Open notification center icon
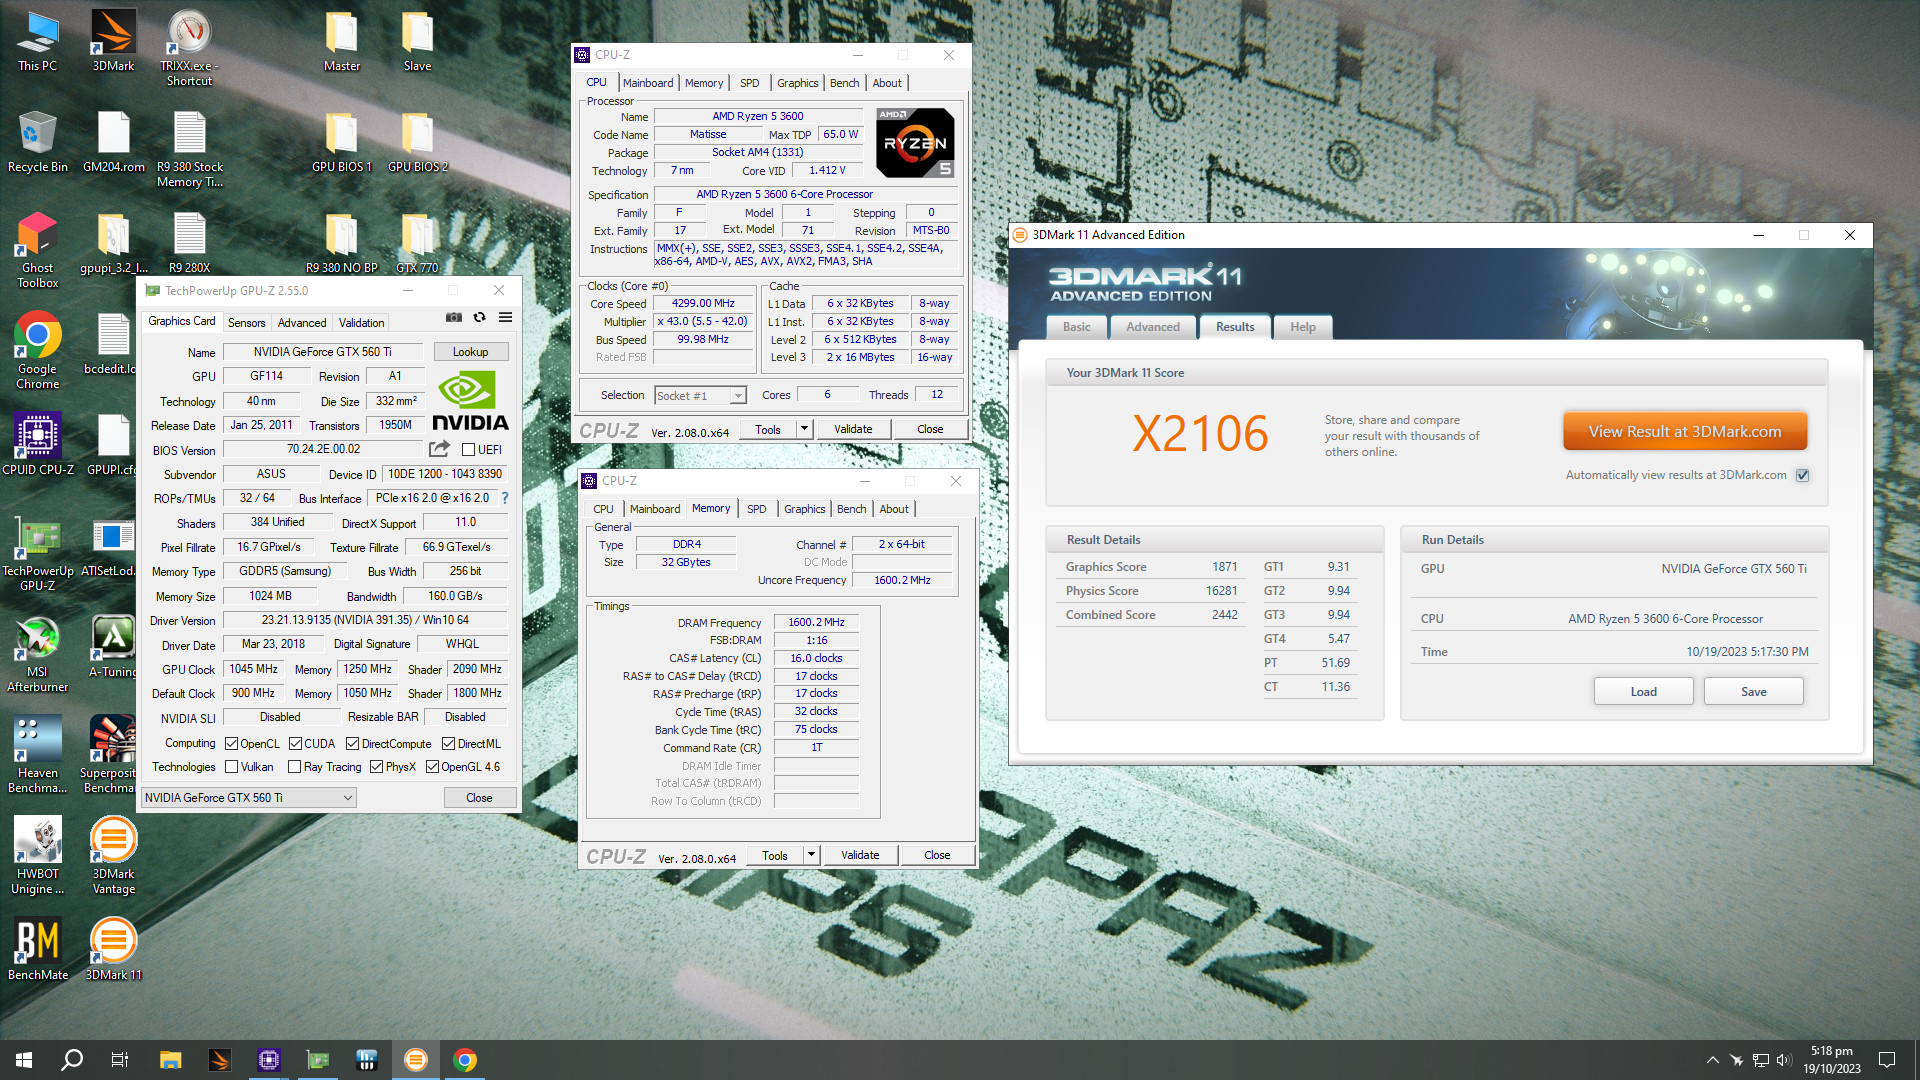The width and height of the screenshot is (1920, 1080). (x=1887, y=1060)
